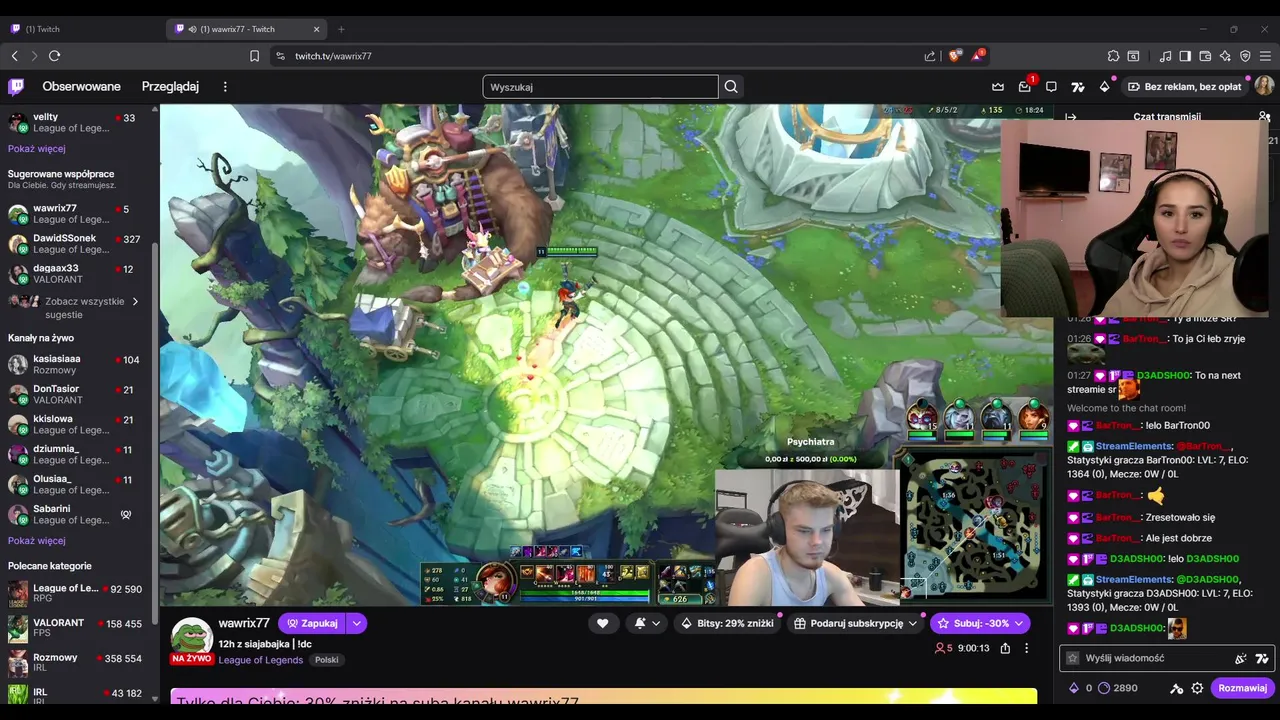Image resolution: width=1280 pixels, height=720 pixels.
Task: Close the wawrix77 - Twitch tab
Action: click(317, 29)
